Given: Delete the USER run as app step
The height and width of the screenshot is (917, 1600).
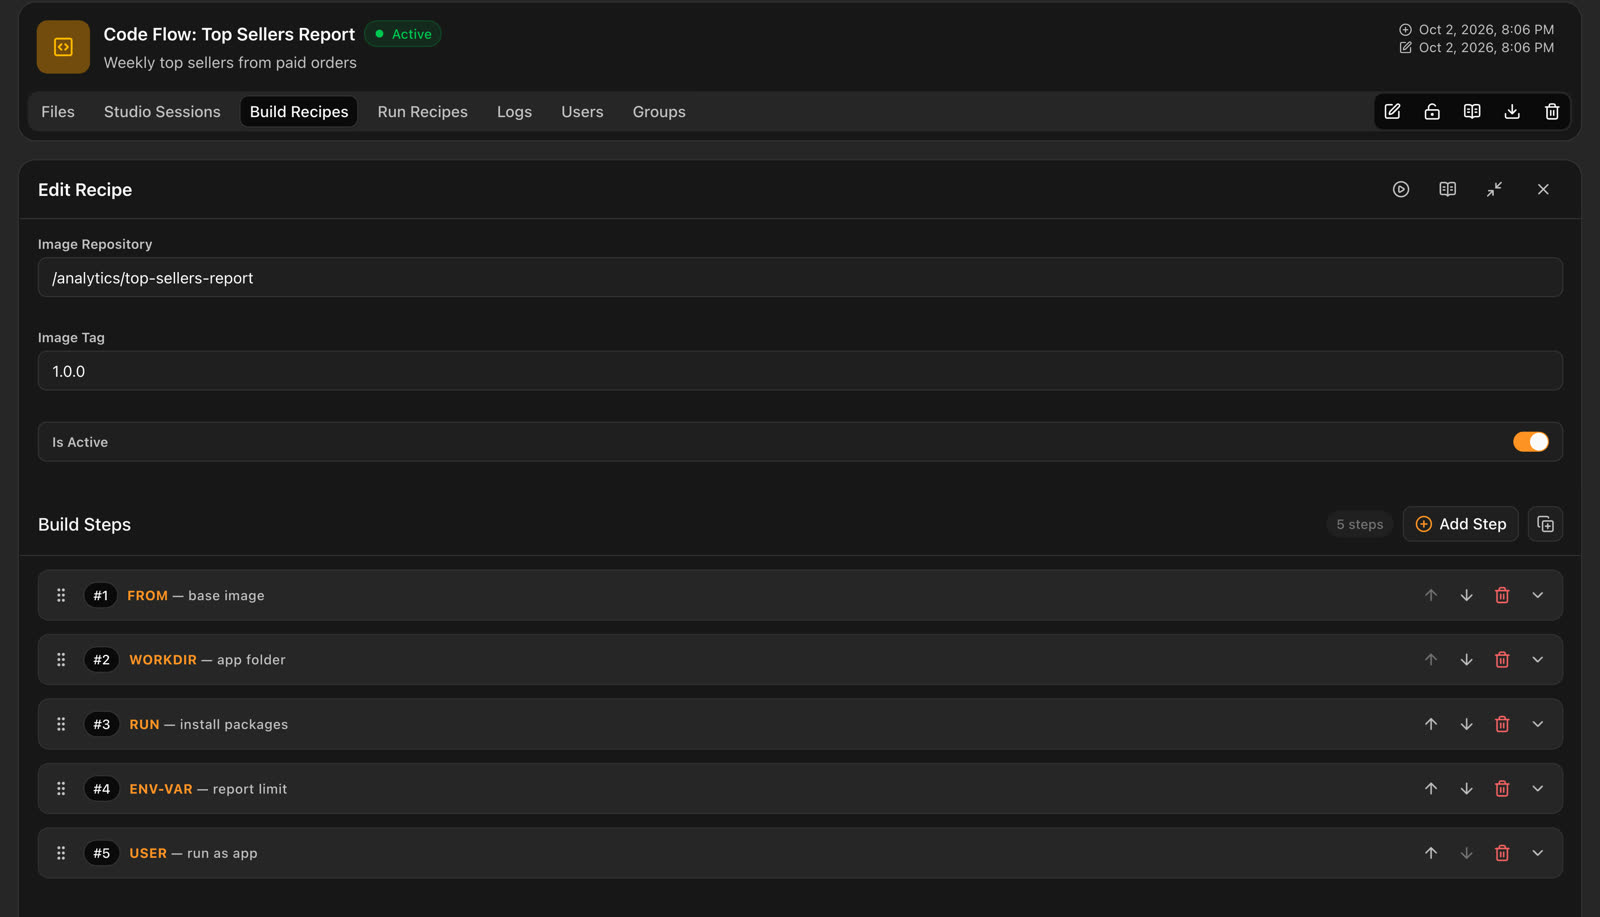Looking at the screenshot, I should point(1502,853).
